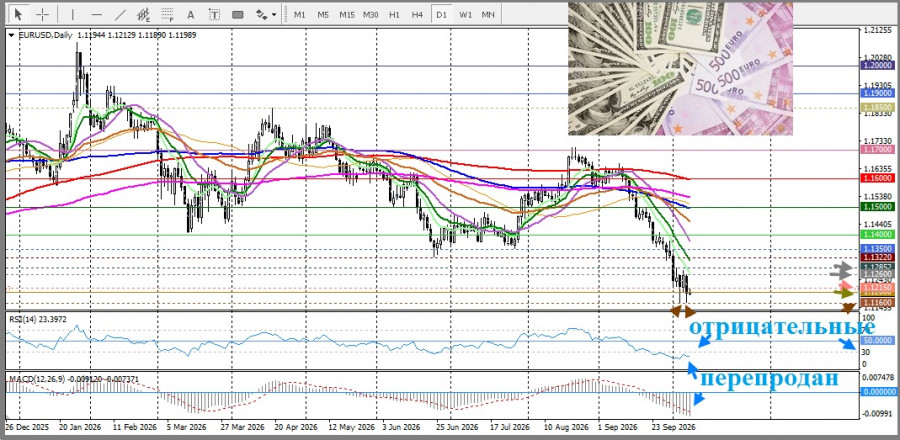Click the 17 Jul 2026 date label
Screen dimensions: 900x440
[x=511, y=428]
